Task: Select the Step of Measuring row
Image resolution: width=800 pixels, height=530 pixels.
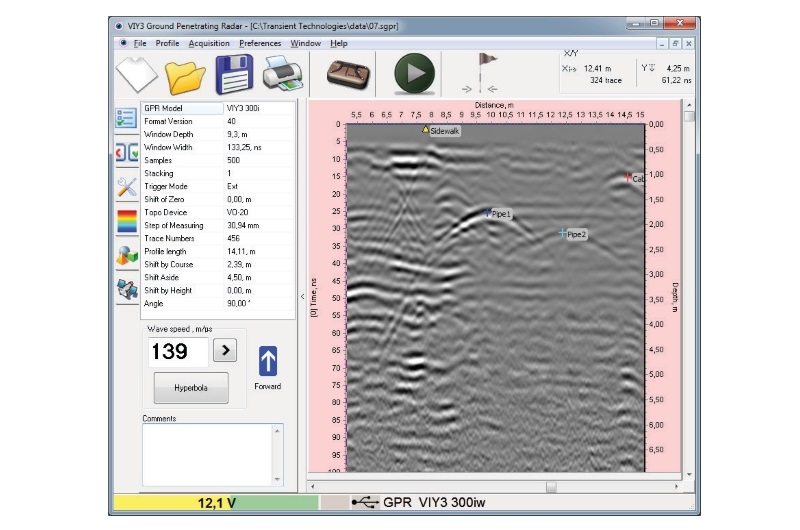Action: tap(218, 225)
